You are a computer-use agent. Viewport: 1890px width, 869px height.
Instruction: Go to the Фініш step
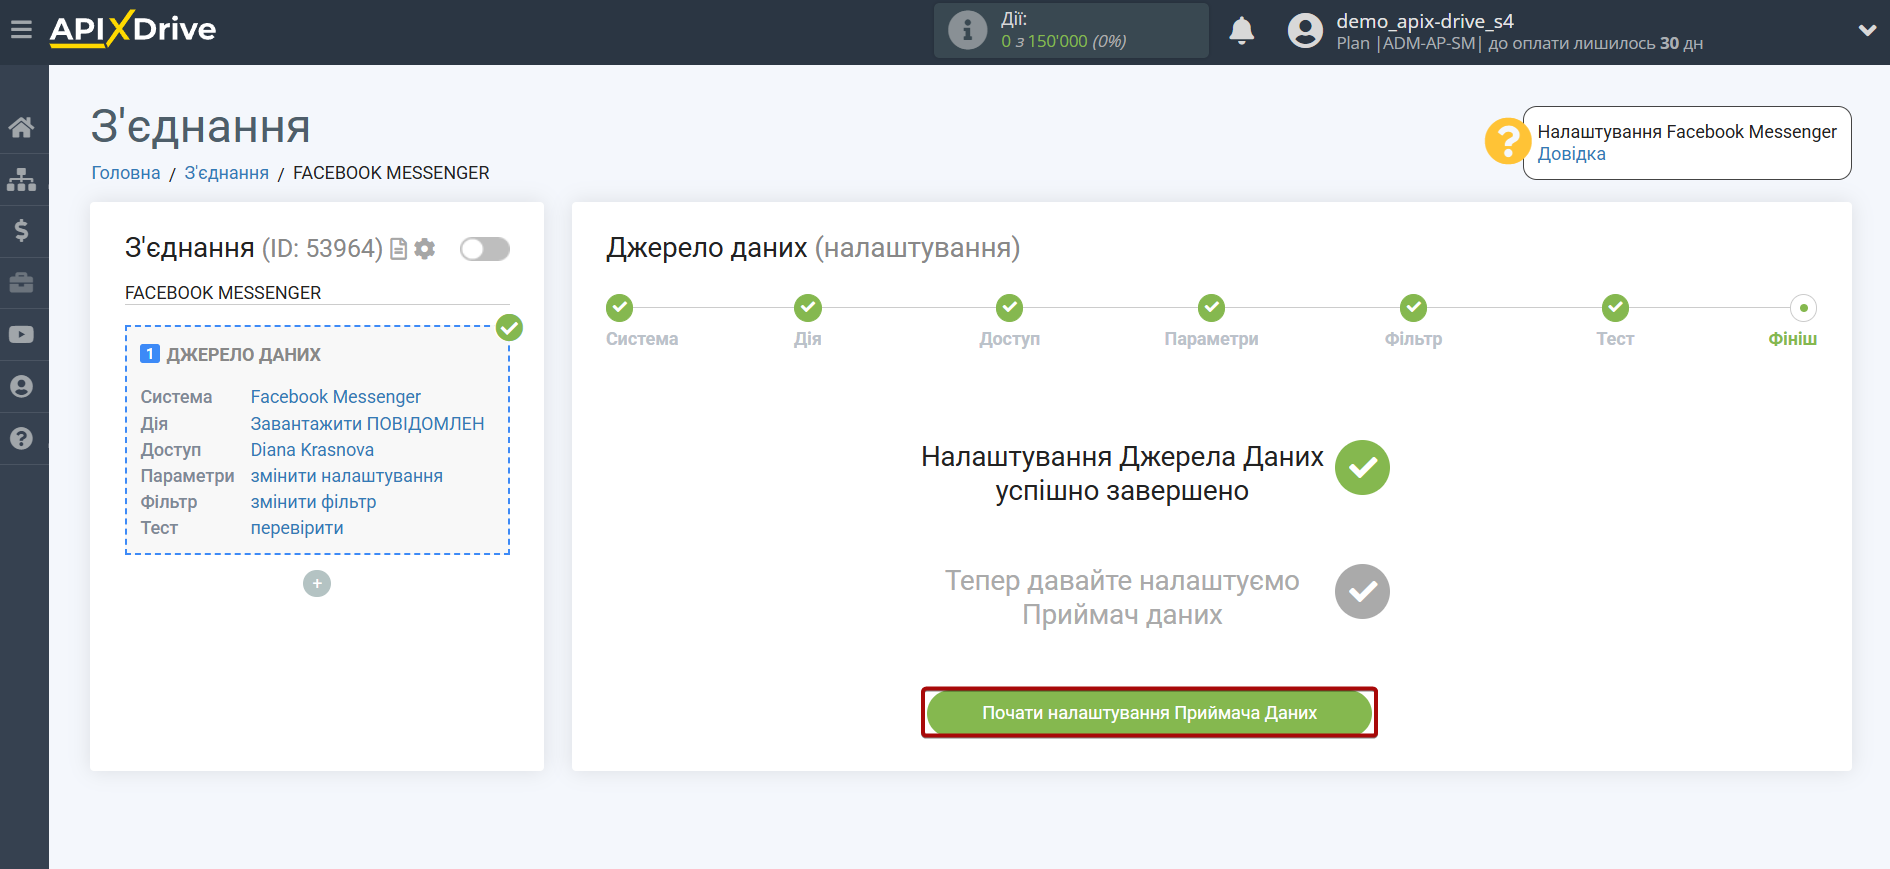[x=1803, y=308]
